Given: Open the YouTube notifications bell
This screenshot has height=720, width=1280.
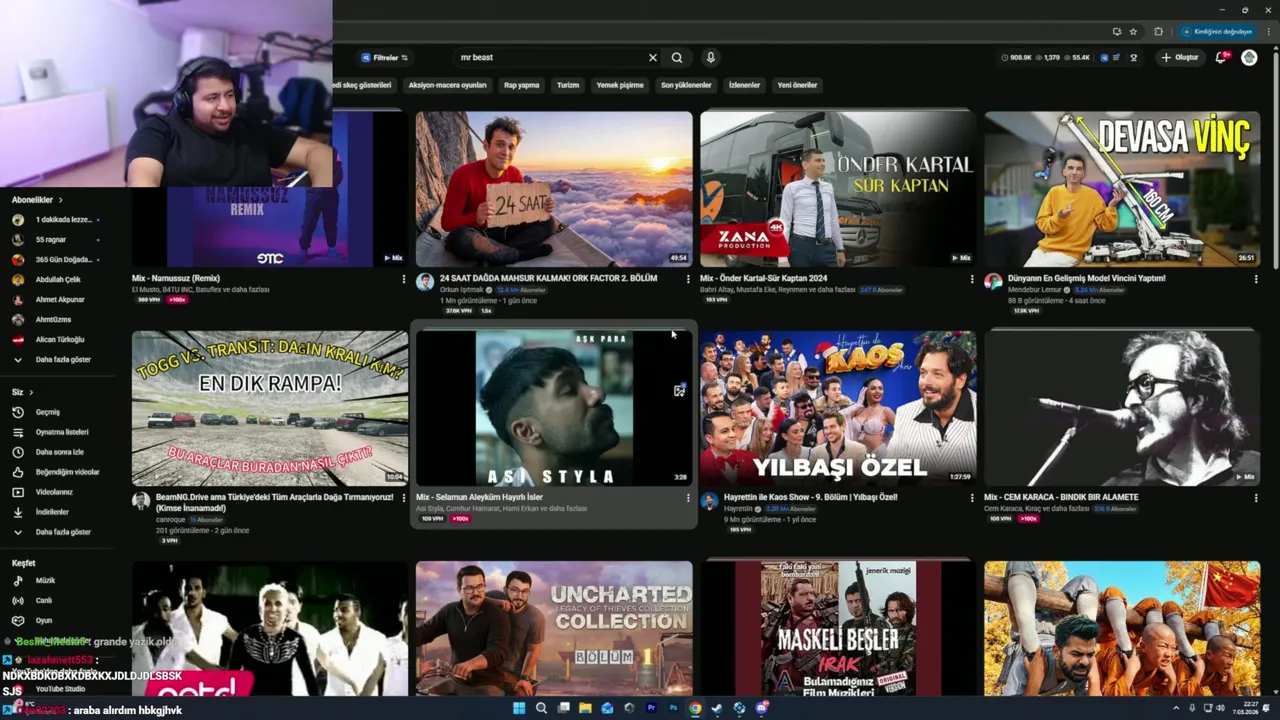Looking at the screenshot, I should 1220,58.
